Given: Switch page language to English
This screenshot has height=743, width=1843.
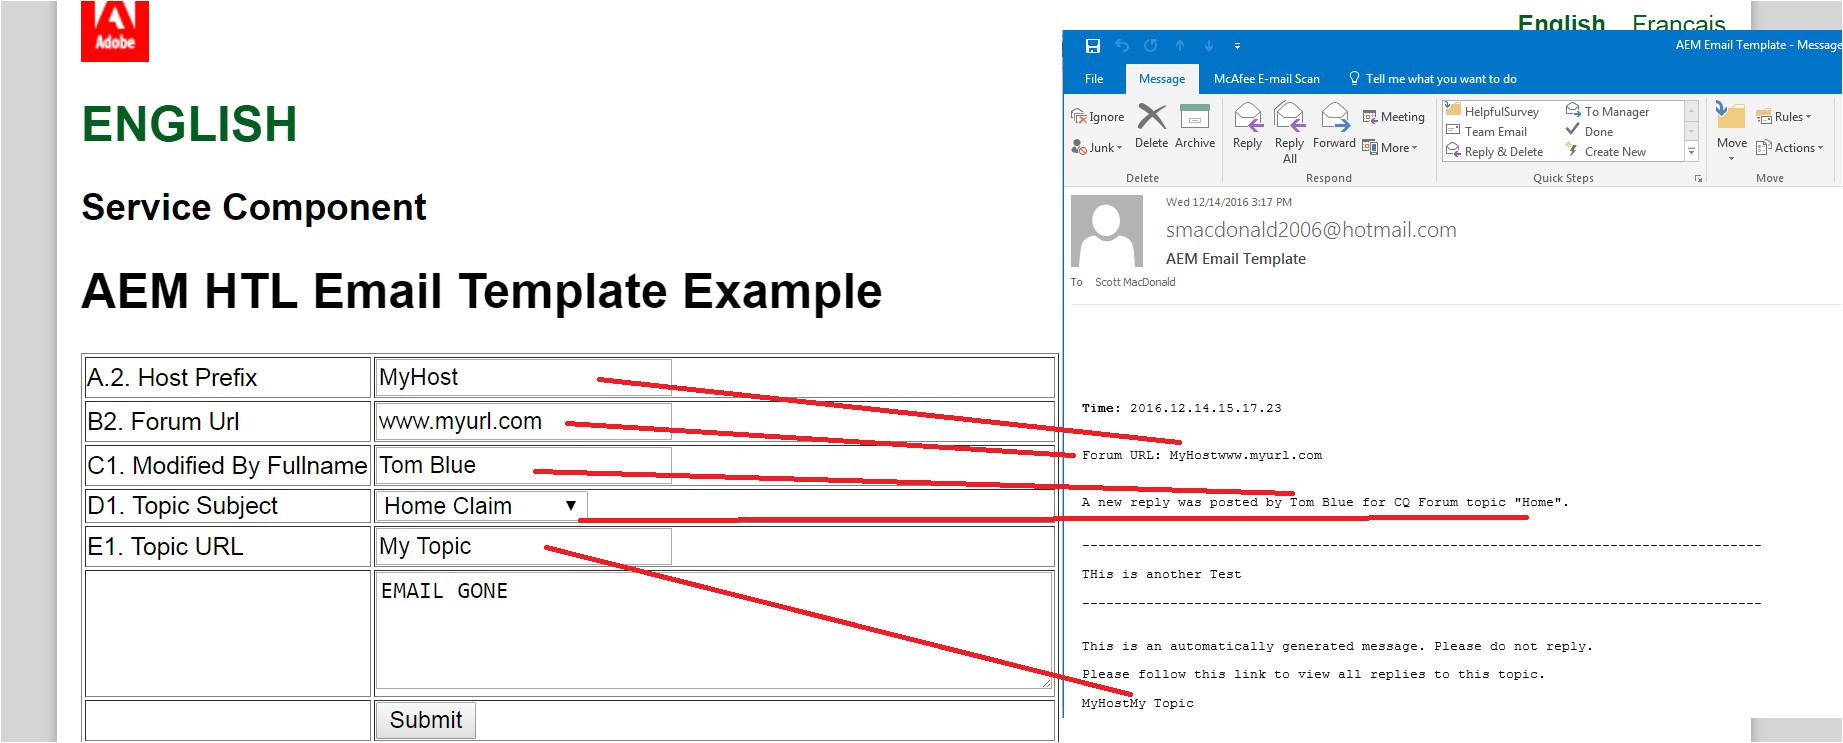Looking at the screenshot, I should click(x=1561, y=22).
